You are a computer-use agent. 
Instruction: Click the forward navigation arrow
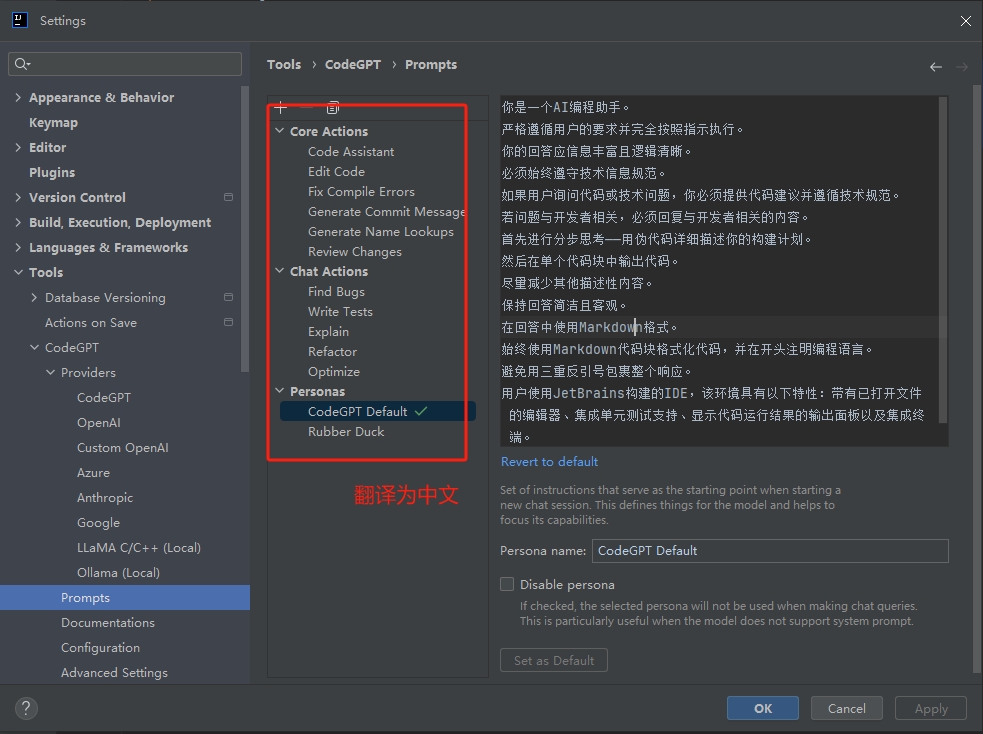point(962,66)
